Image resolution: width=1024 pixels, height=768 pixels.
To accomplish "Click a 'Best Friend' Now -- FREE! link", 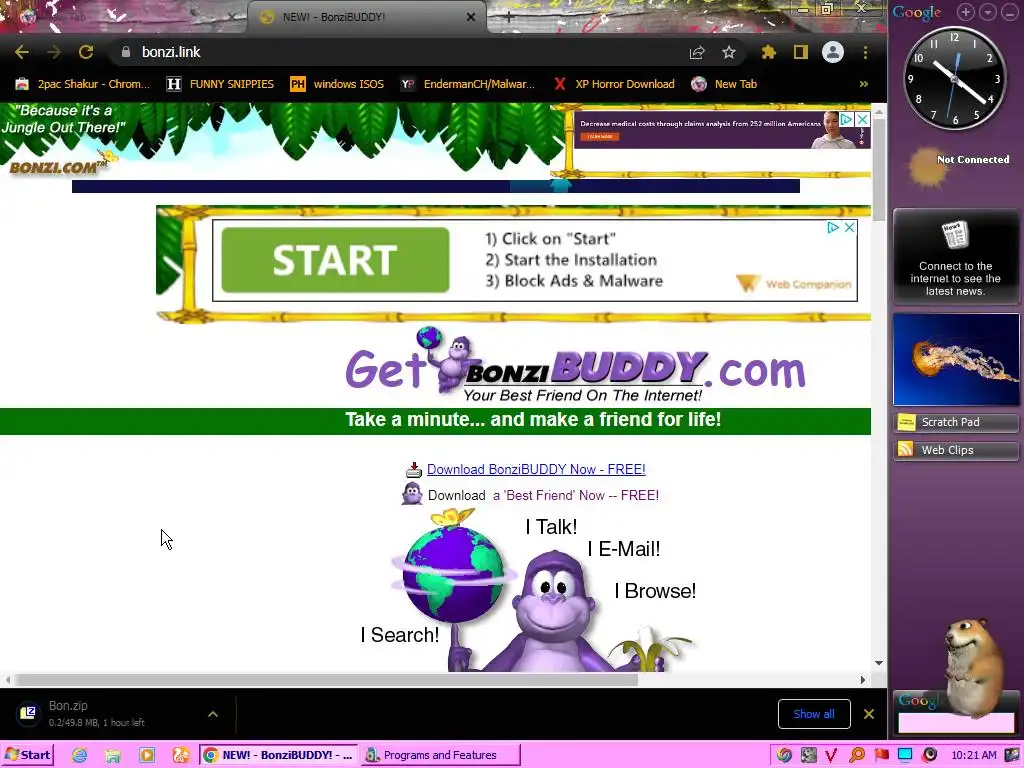I will (576, 495).
